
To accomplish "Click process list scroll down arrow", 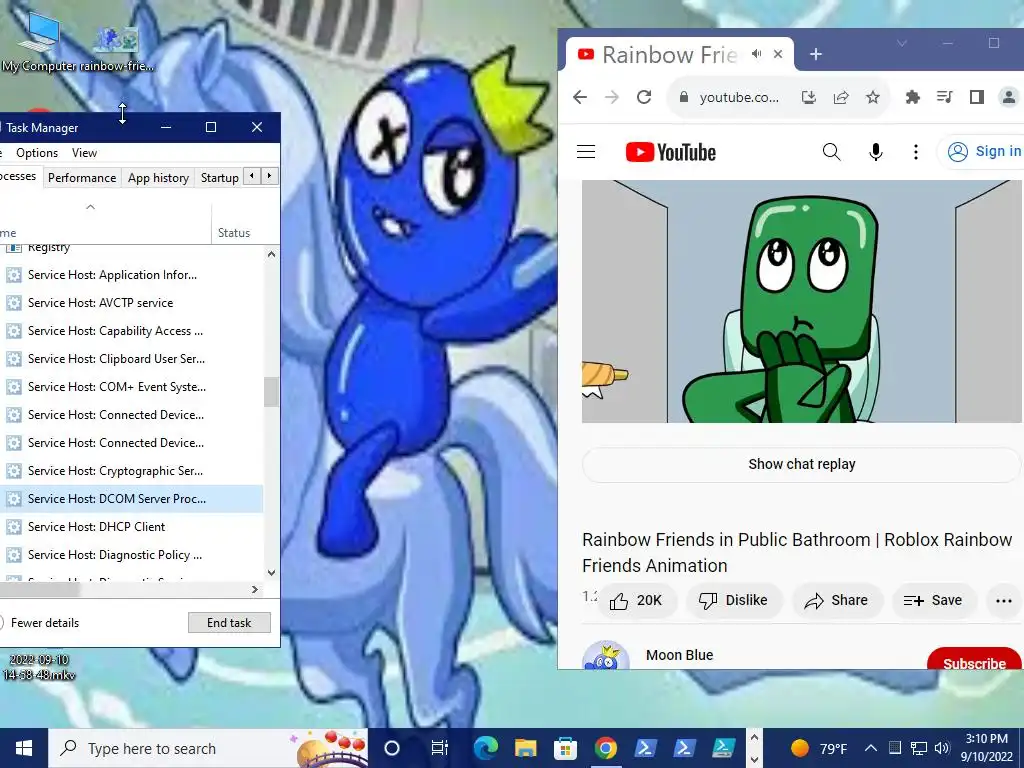I will pyautogui.click(x=272, y=573).
